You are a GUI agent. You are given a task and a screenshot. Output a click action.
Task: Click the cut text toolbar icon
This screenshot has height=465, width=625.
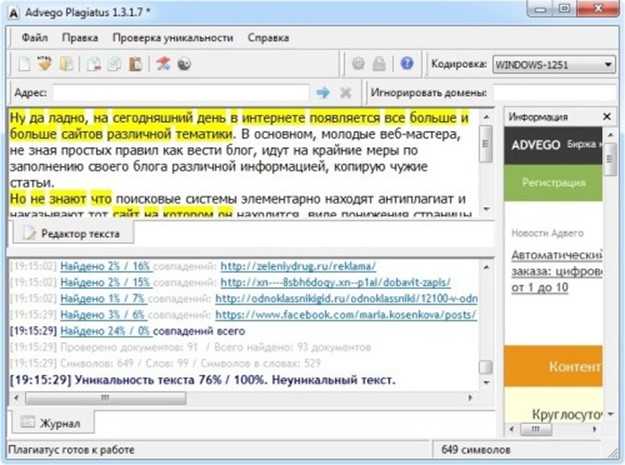tap(94, 64)
